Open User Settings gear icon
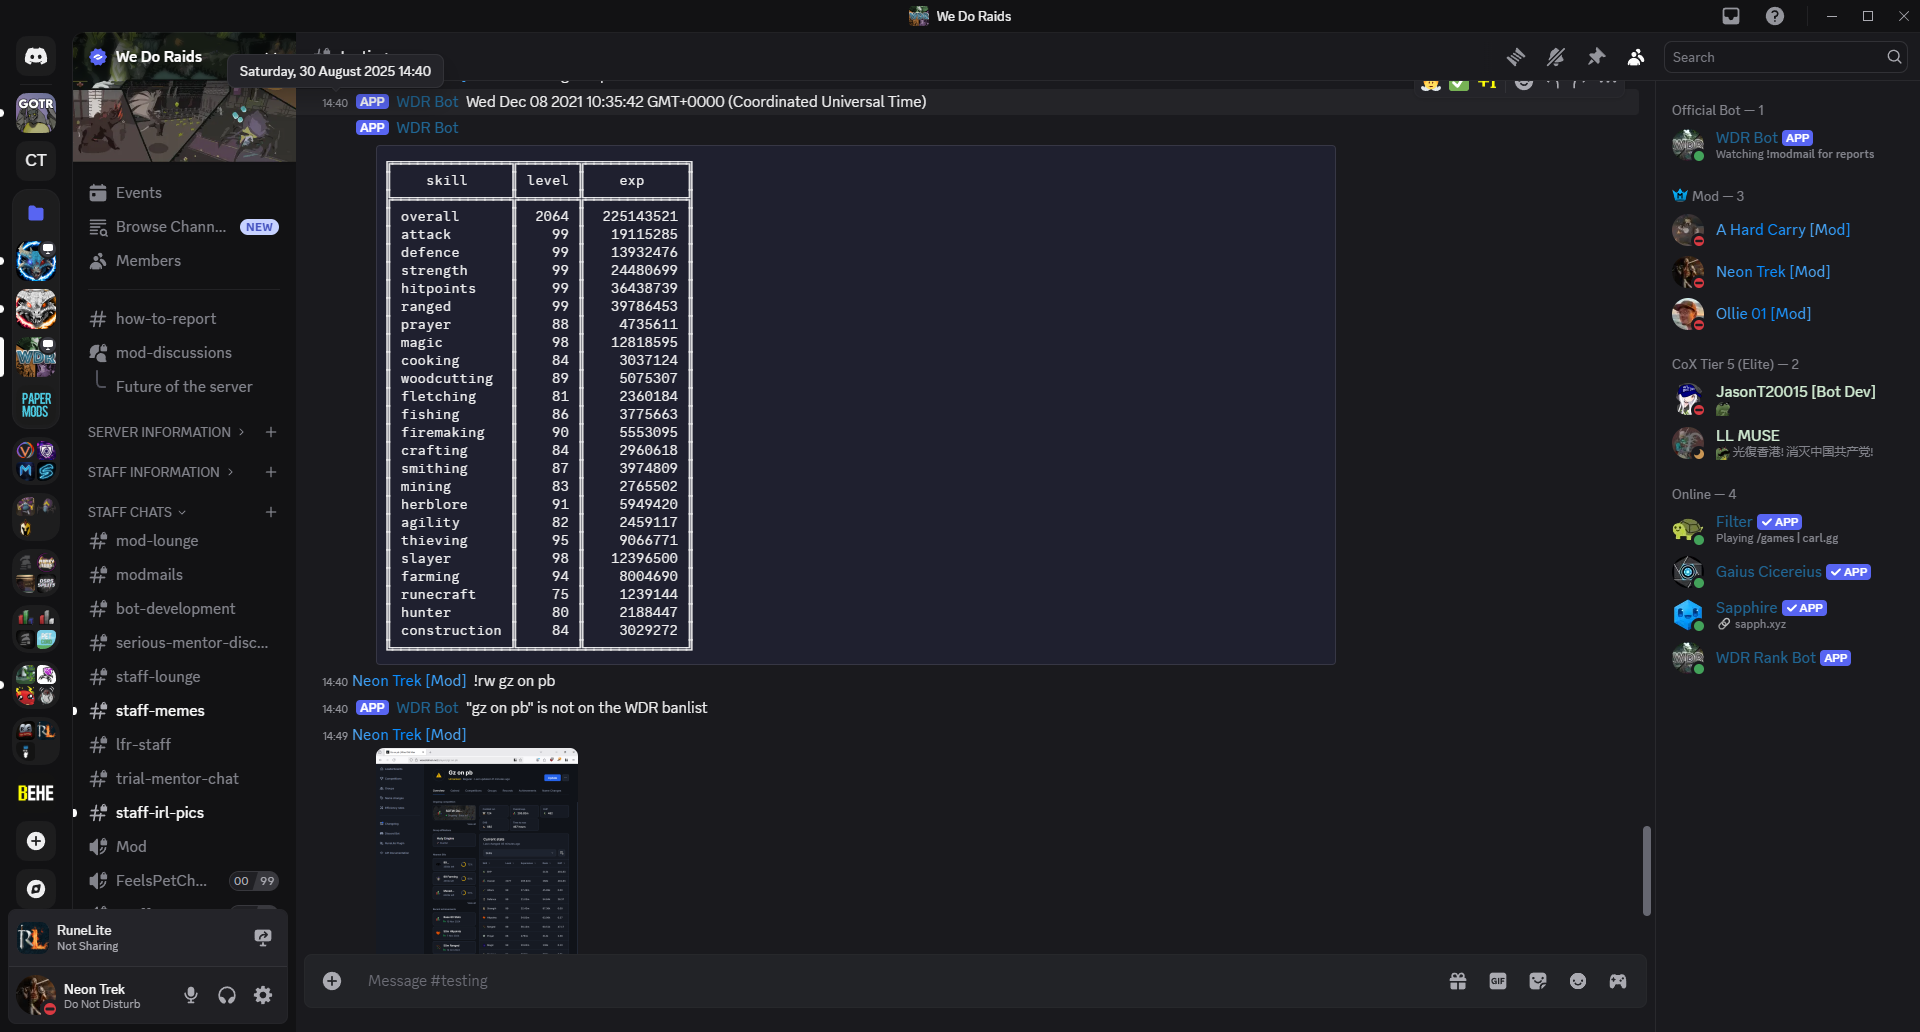Viewport: 1920px width, 1032px height. 263,995
